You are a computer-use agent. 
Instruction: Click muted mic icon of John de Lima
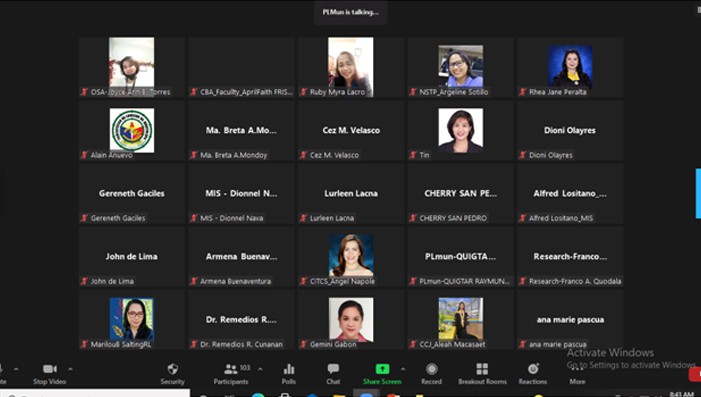point(84,281)
